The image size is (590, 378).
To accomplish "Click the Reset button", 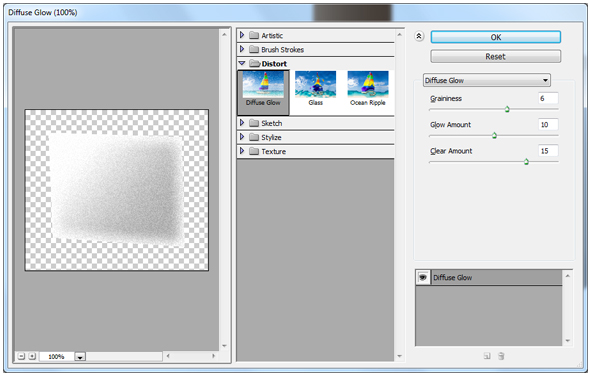I will point(496,56).
